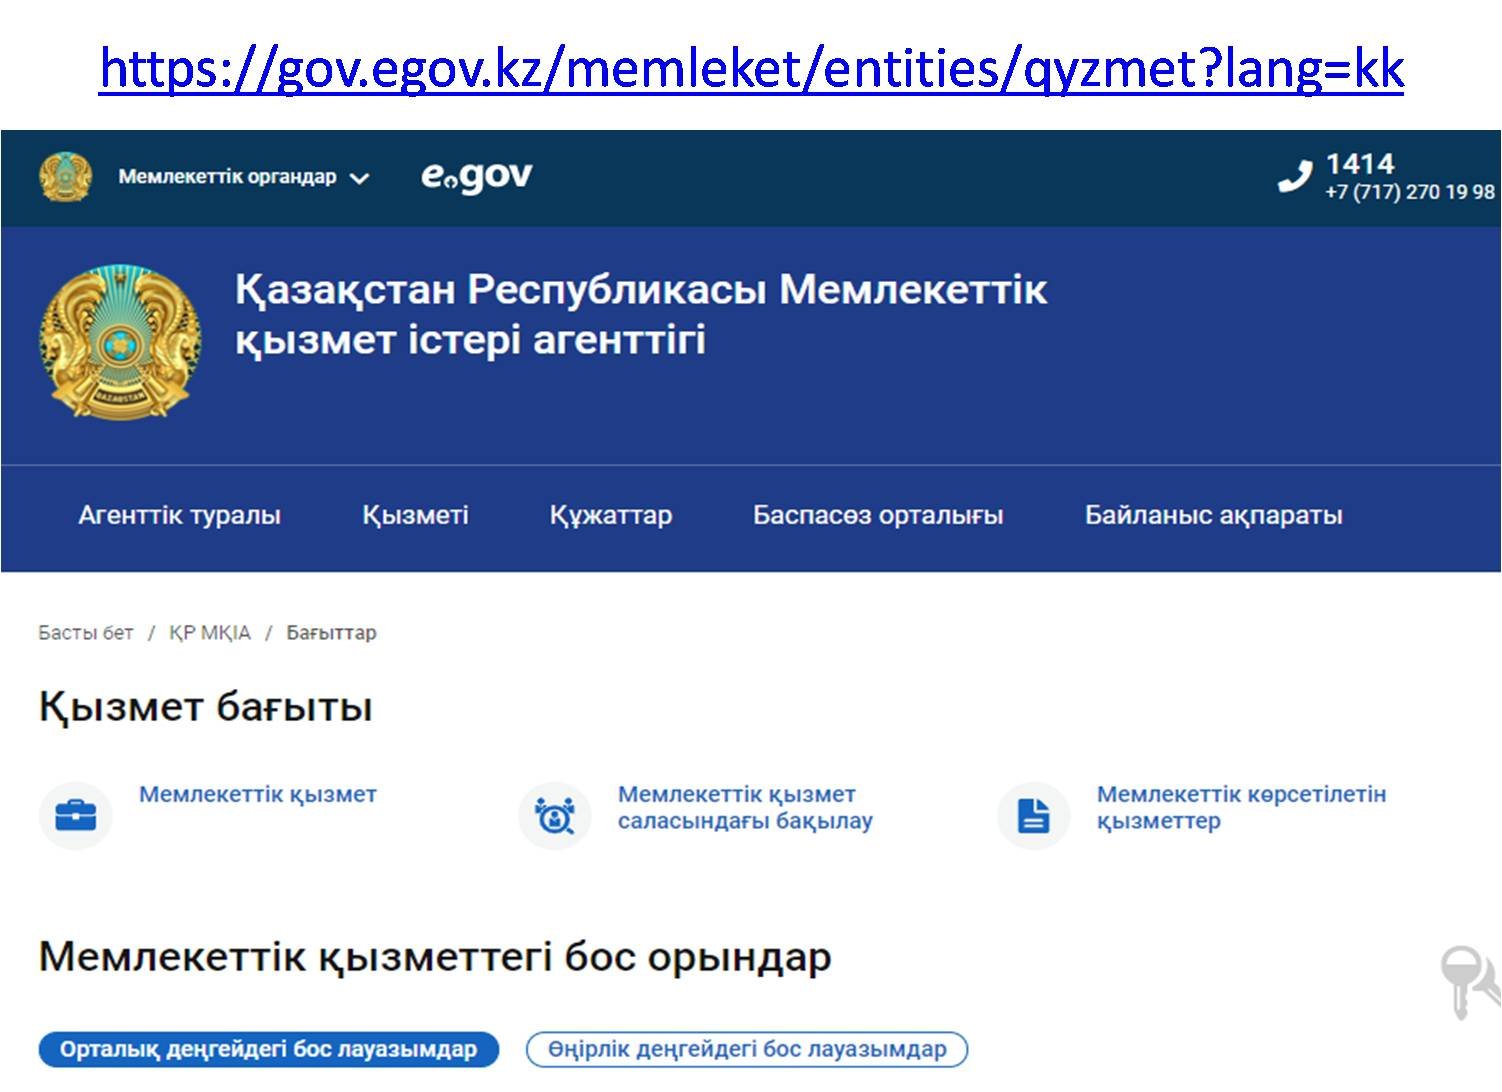Viewport: 1502px width, 1092px height.
Task: Click the ҚР МҚІА breadcrumb link
Action: click(210, 633)
